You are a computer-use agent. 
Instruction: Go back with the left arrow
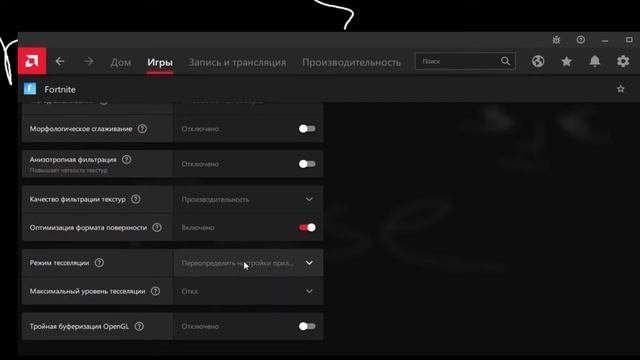60,61
